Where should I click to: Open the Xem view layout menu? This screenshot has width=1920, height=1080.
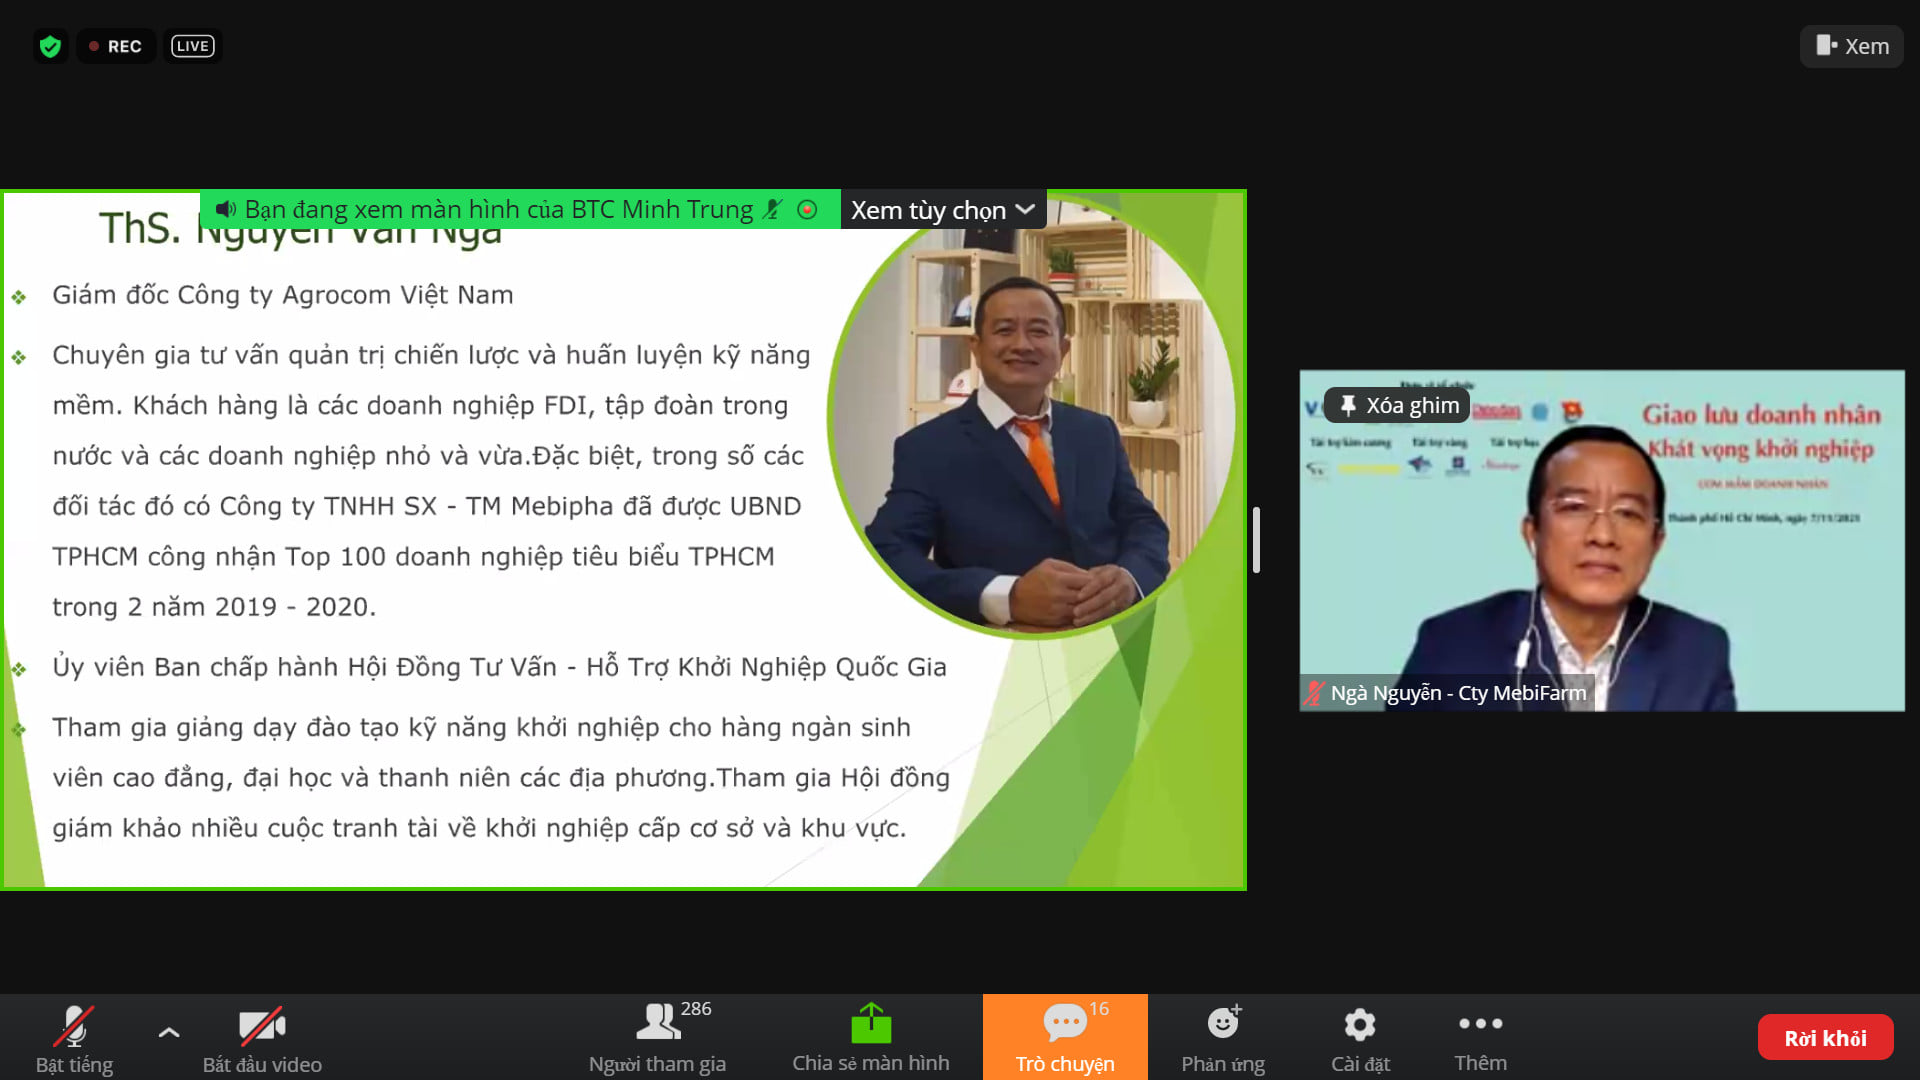[1852, 46]
